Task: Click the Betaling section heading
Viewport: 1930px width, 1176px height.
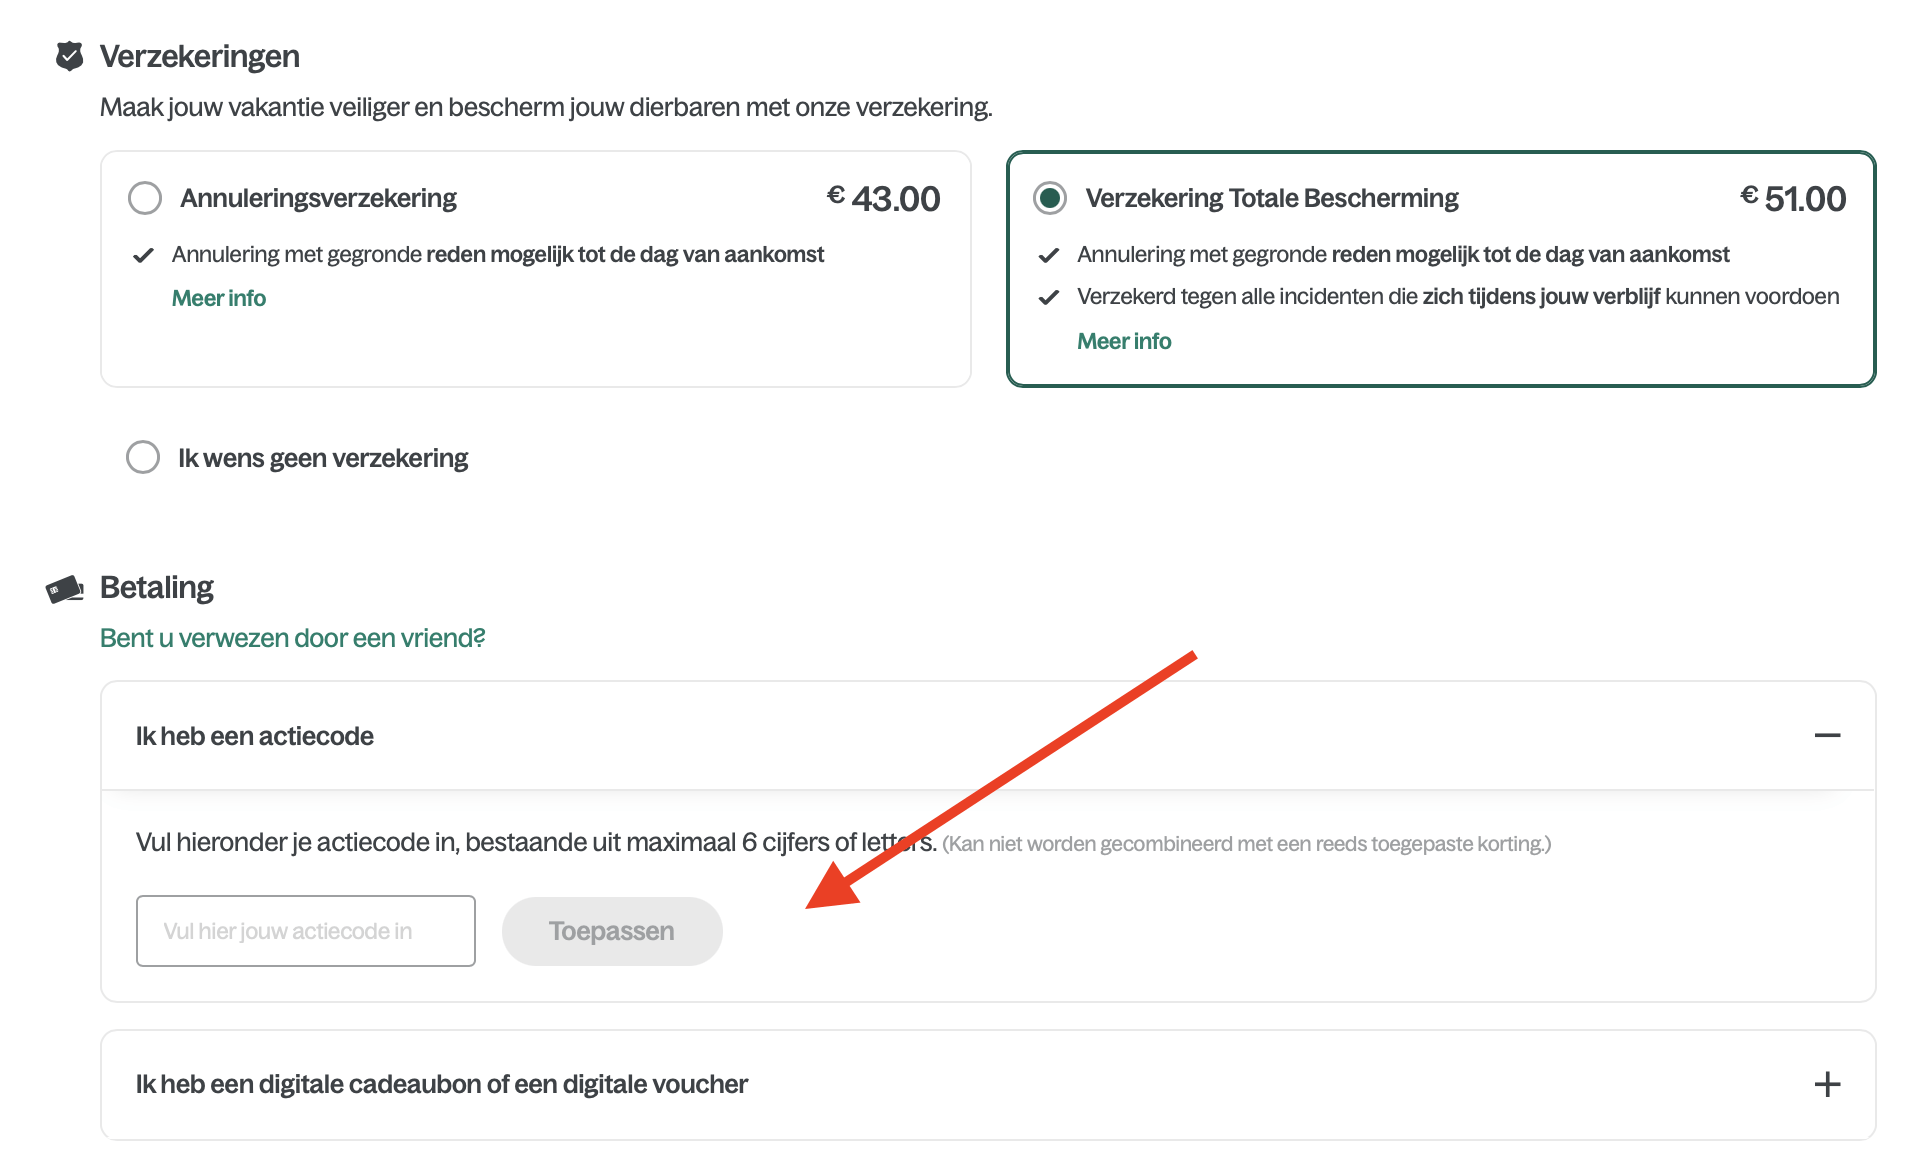Action: tap(157, 587)
